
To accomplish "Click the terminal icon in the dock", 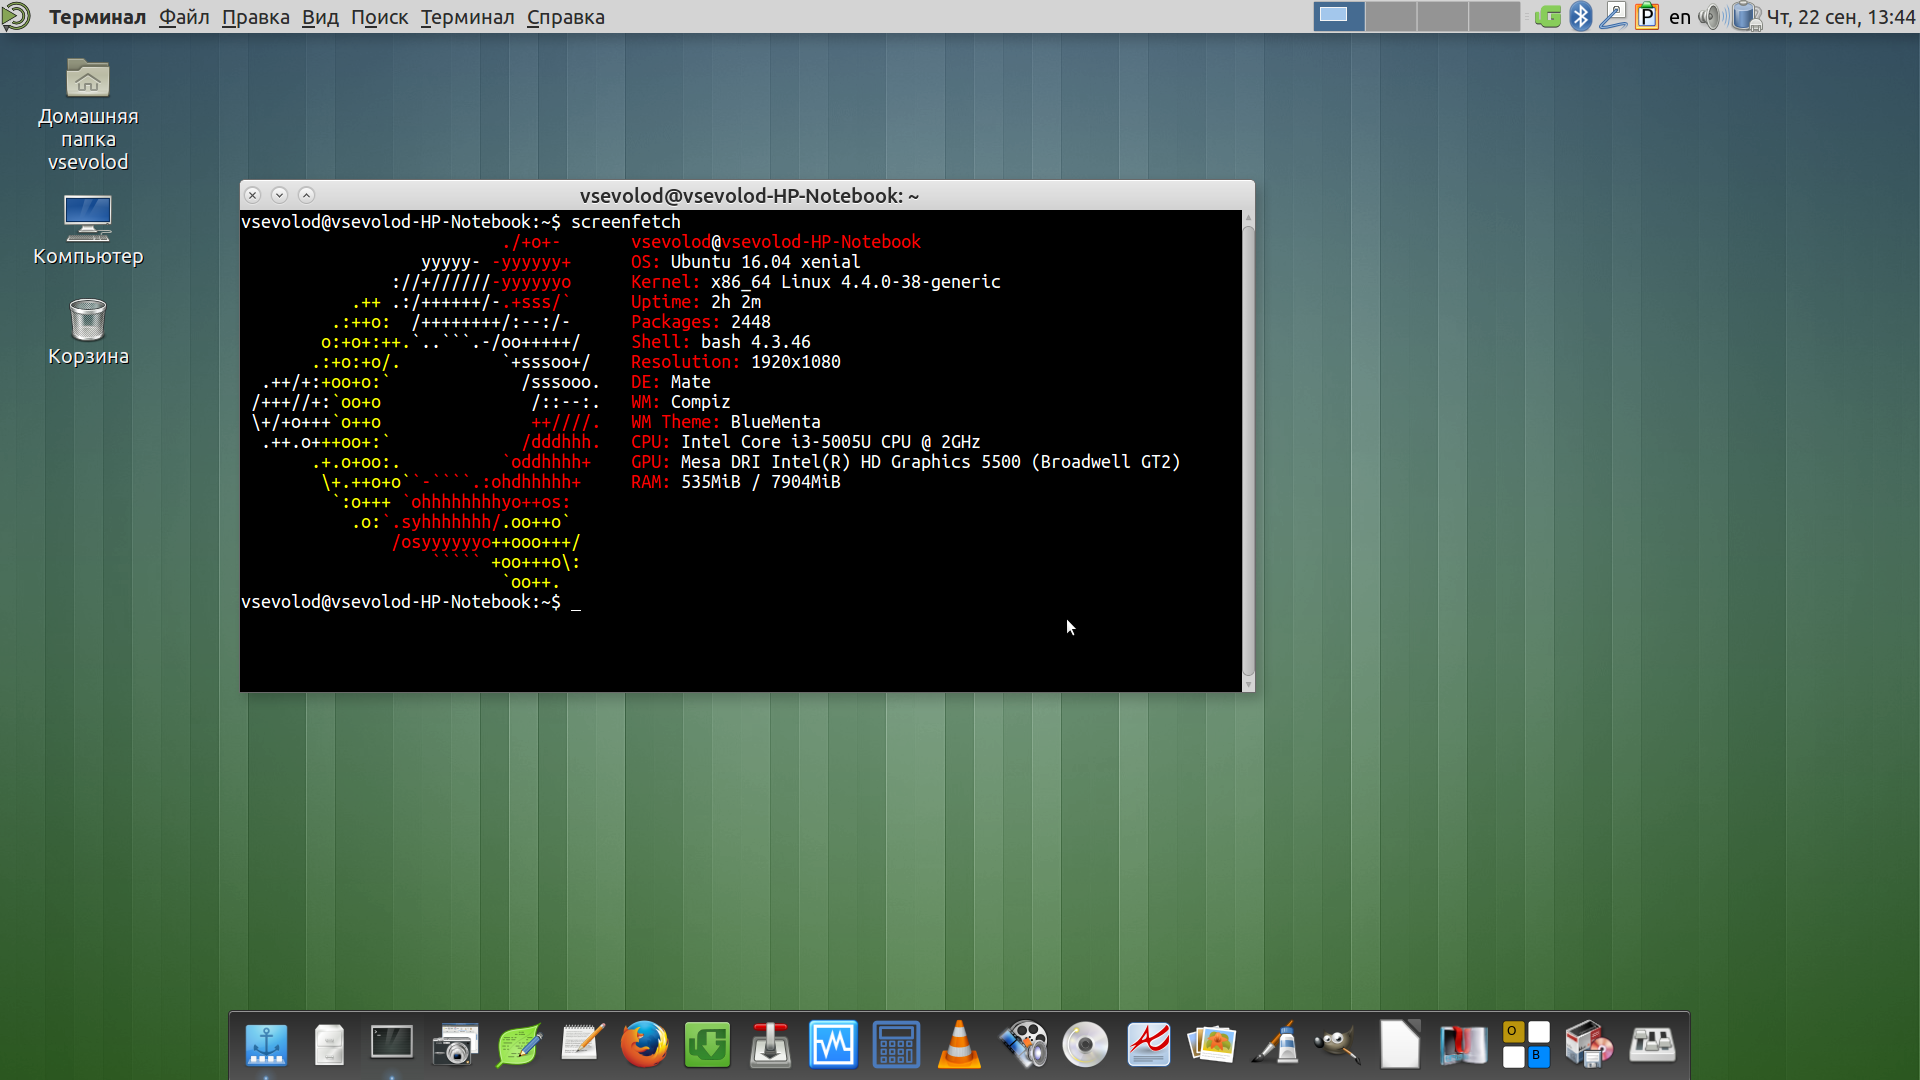I will 391,1043.
